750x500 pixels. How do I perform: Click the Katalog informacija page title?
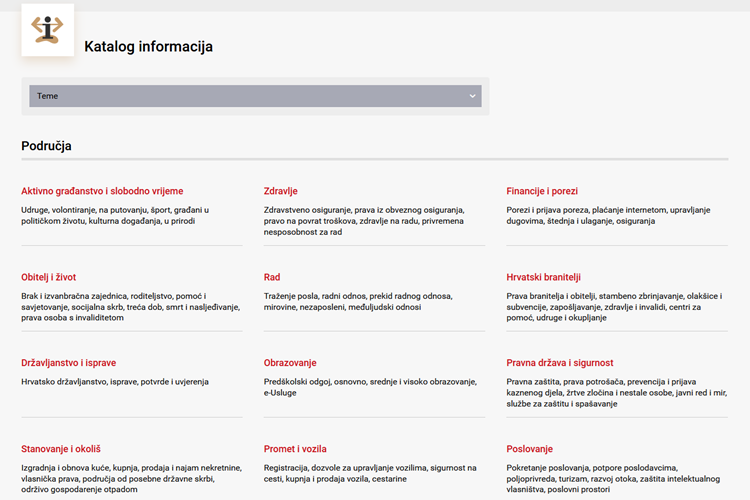pyautogui.click(x=148, y=46)
